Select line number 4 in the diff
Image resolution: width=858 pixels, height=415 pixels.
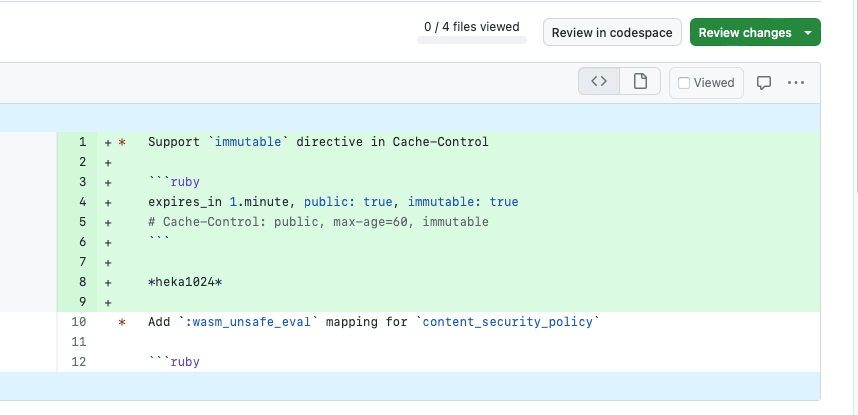[x=82, y=202]
